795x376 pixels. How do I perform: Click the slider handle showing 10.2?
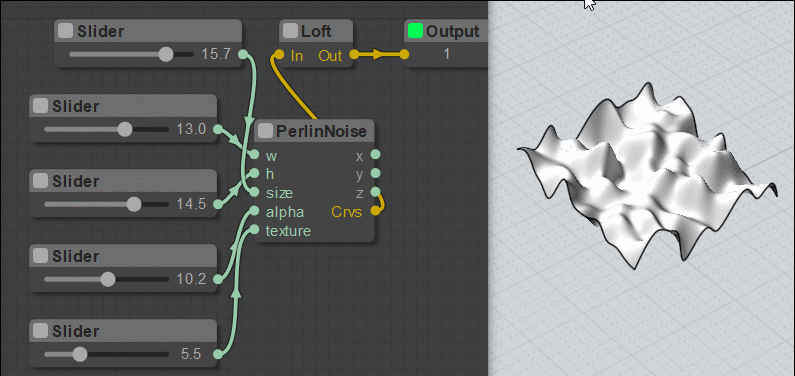click(107, 279)
